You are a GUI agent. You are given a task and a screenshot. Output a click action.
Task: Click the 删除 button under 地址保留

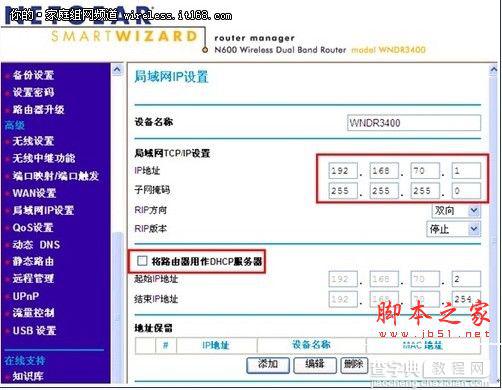click(354, 365)
